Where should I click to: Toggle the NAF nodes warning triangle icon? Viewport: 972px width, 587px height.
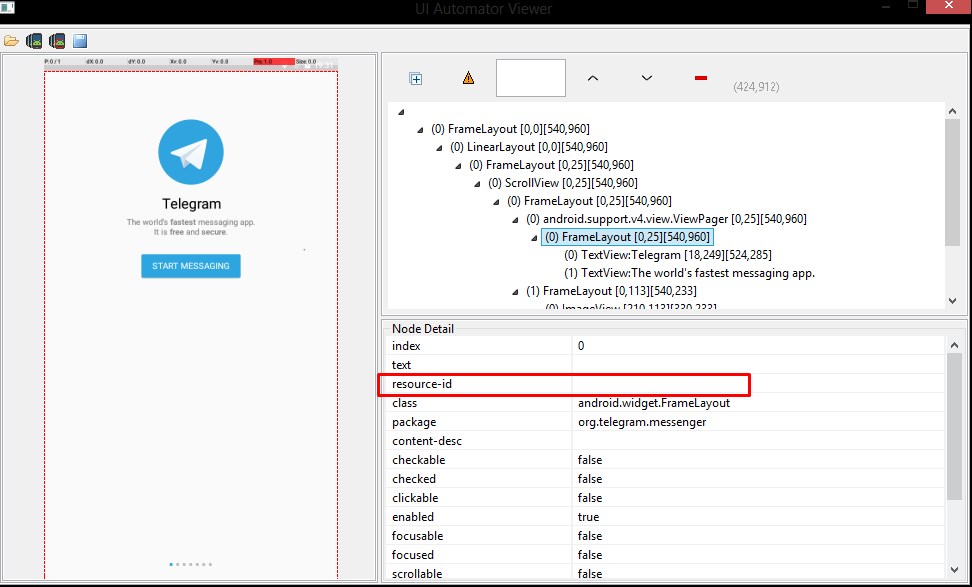(x=469, y=78)
